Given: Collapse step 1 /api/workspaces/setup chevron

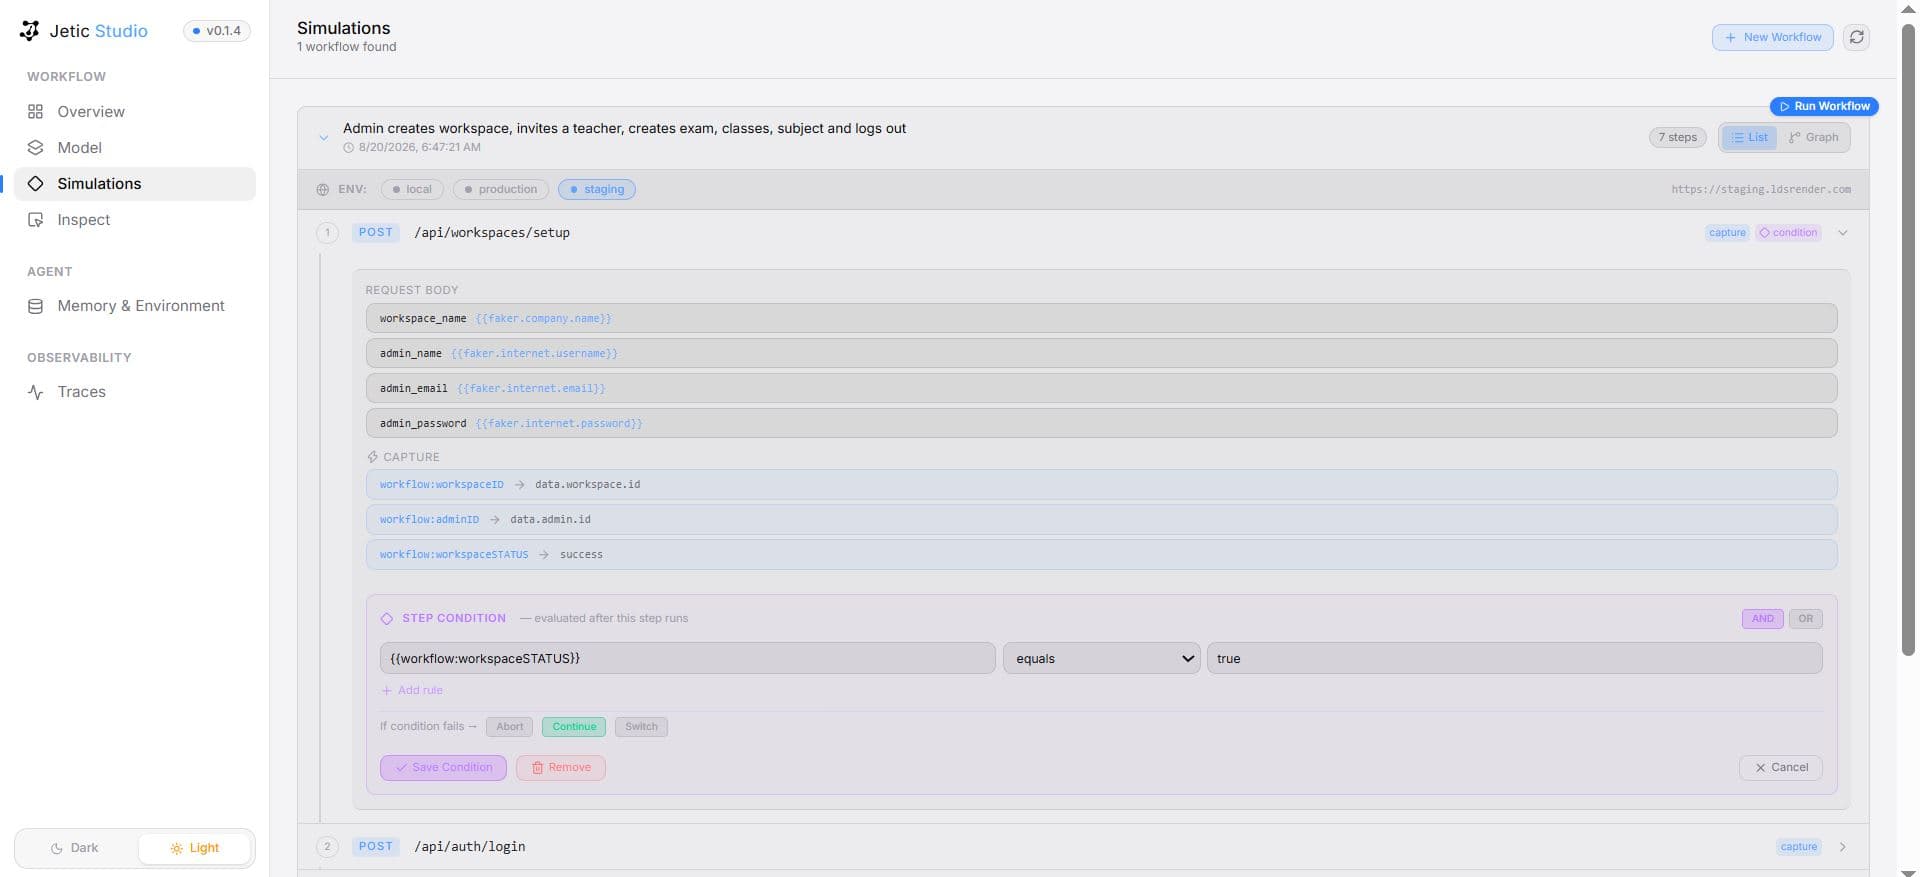Looking at the screenshot, I should click(1842, 233).
